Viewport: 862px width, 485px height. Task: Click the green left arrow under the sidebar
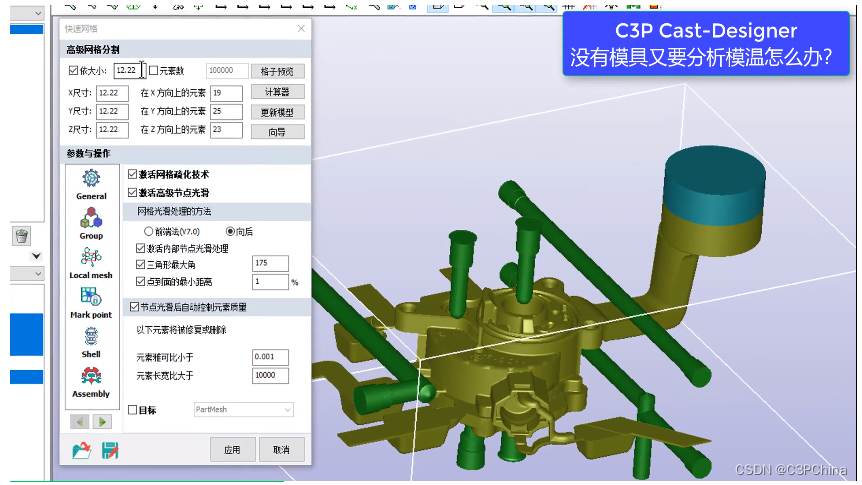pos(80,422)
